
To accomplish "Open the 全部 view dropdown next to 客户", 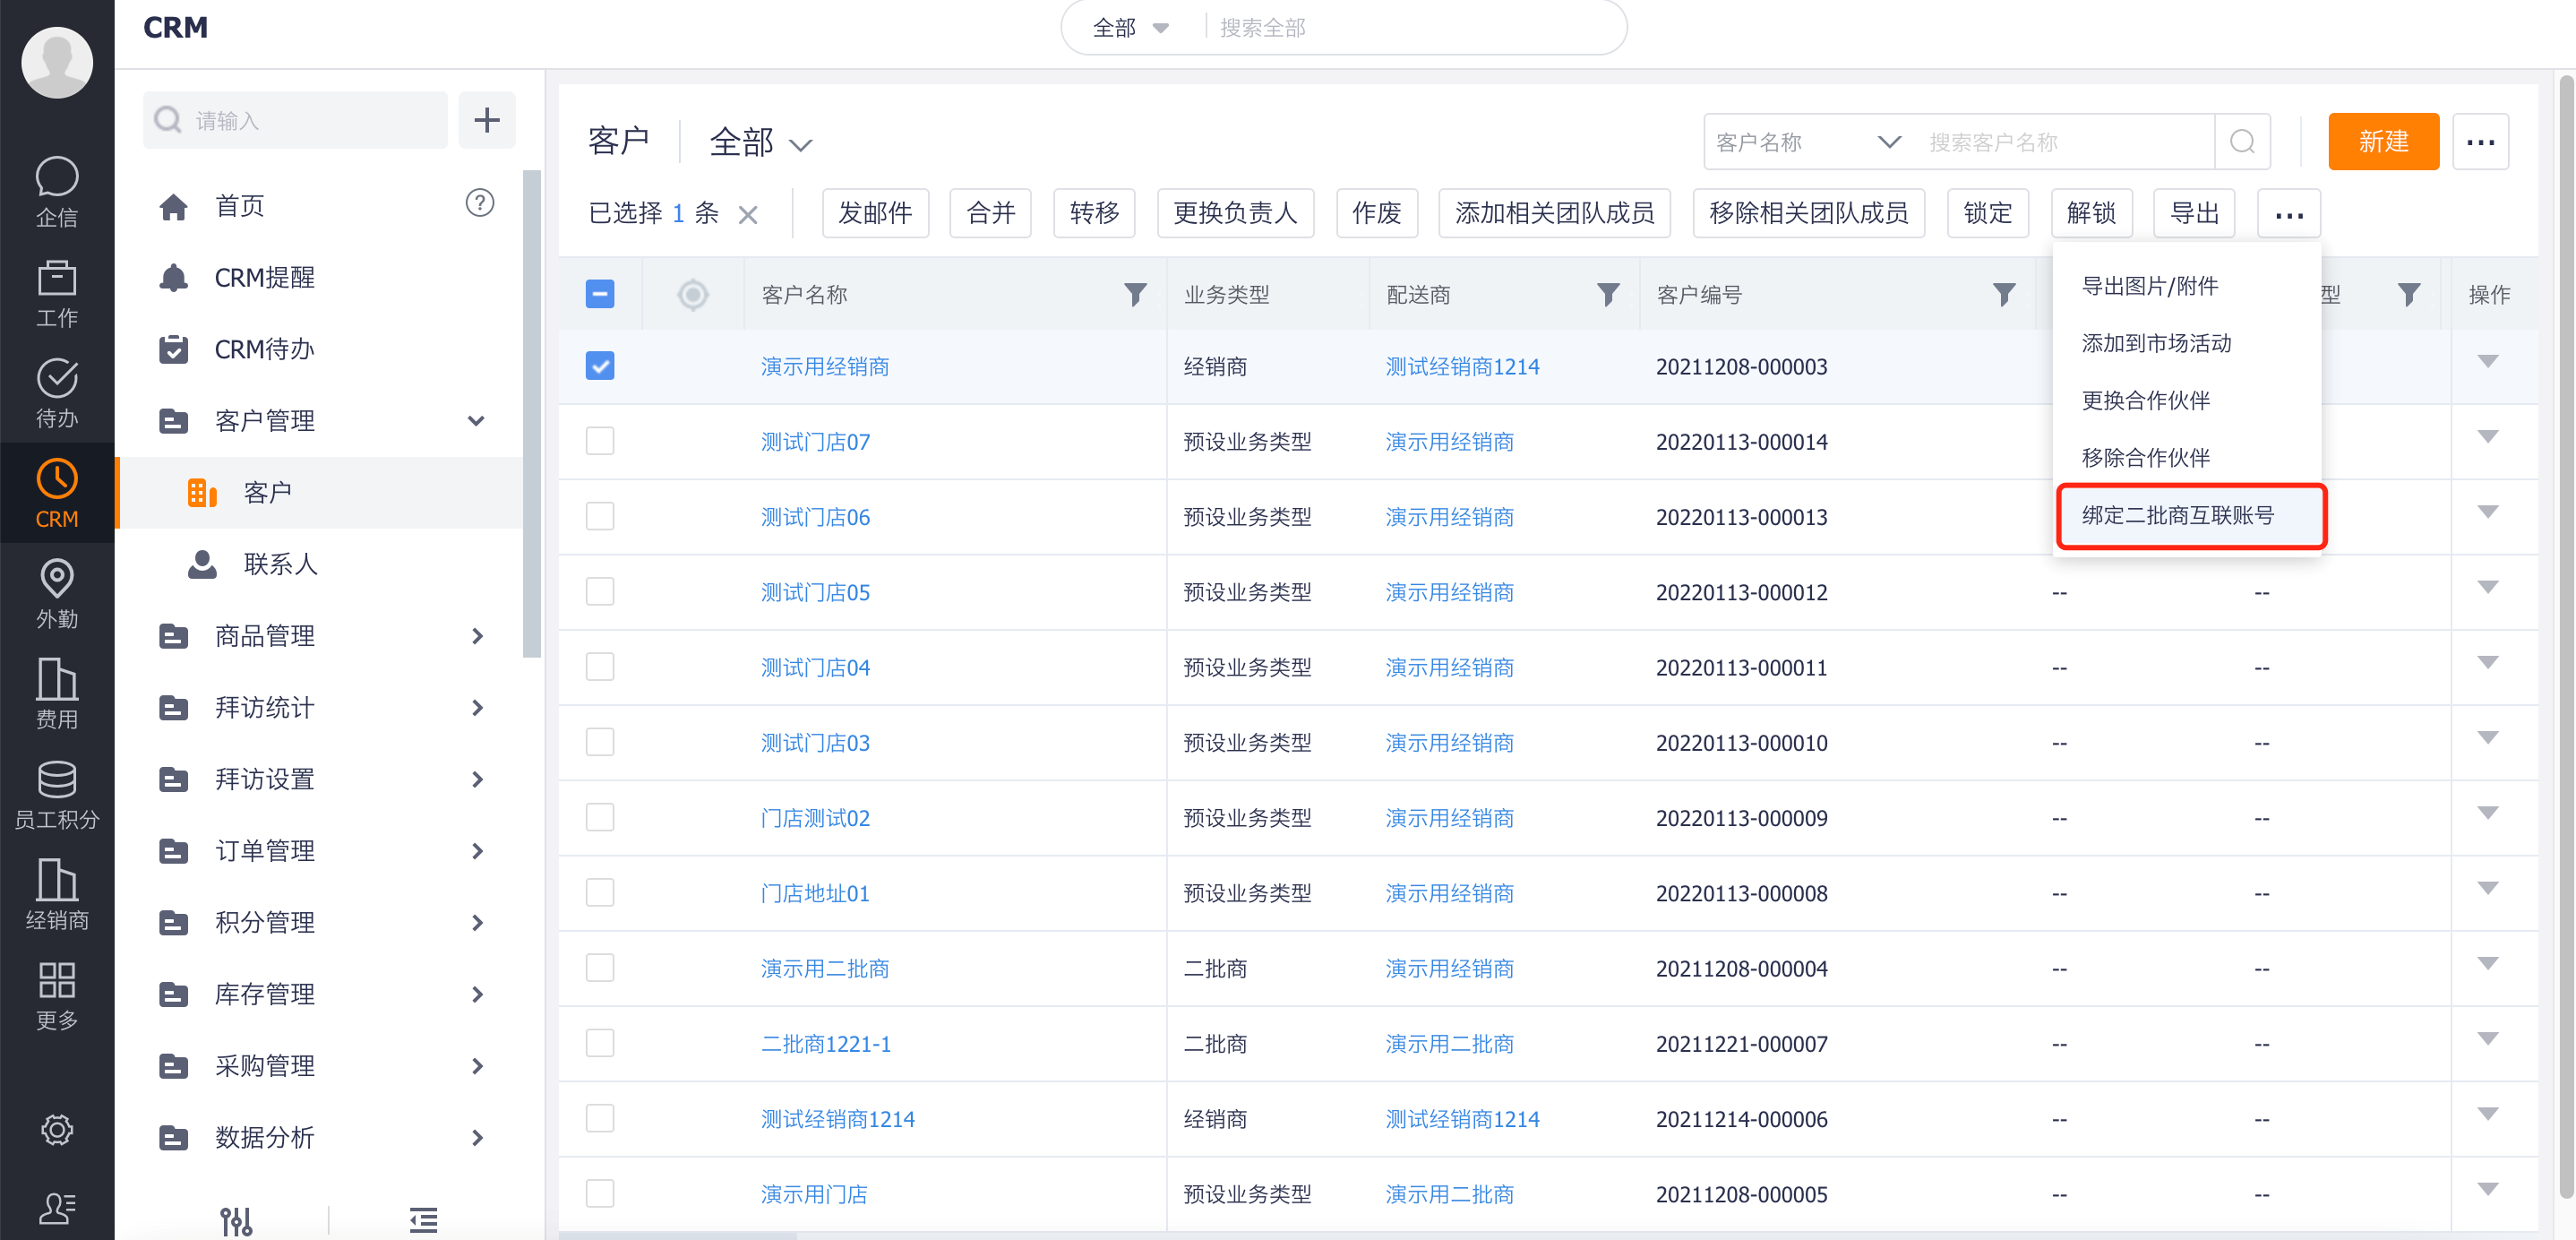I will [760, 142].
